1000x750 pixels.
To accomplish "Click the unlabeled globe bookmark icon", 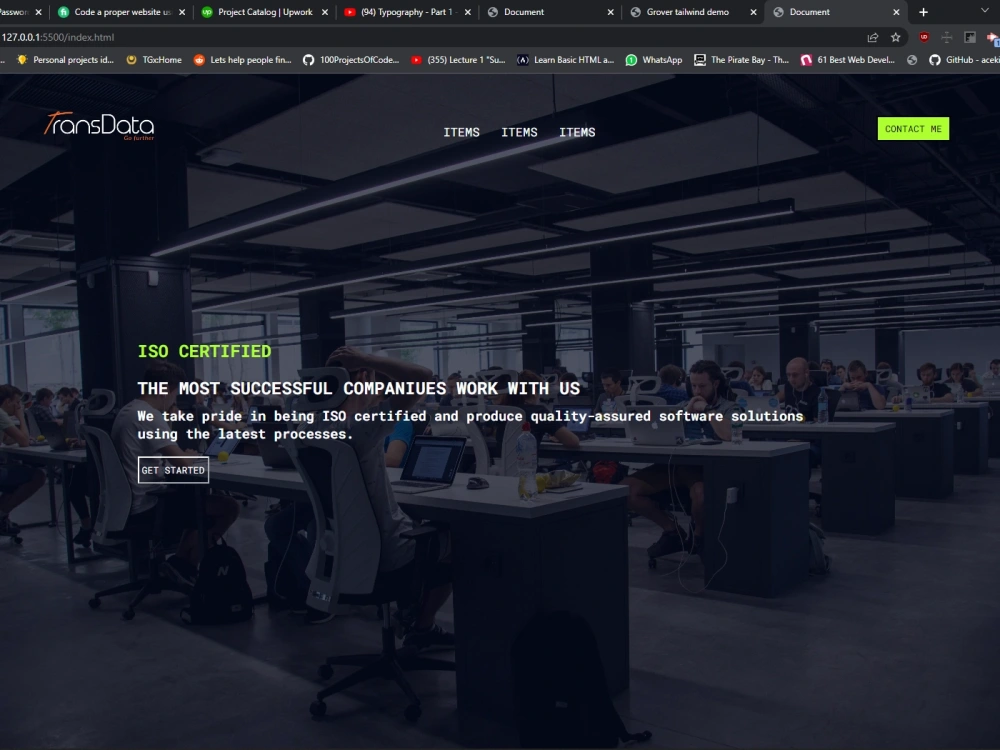I will point(912,60).
